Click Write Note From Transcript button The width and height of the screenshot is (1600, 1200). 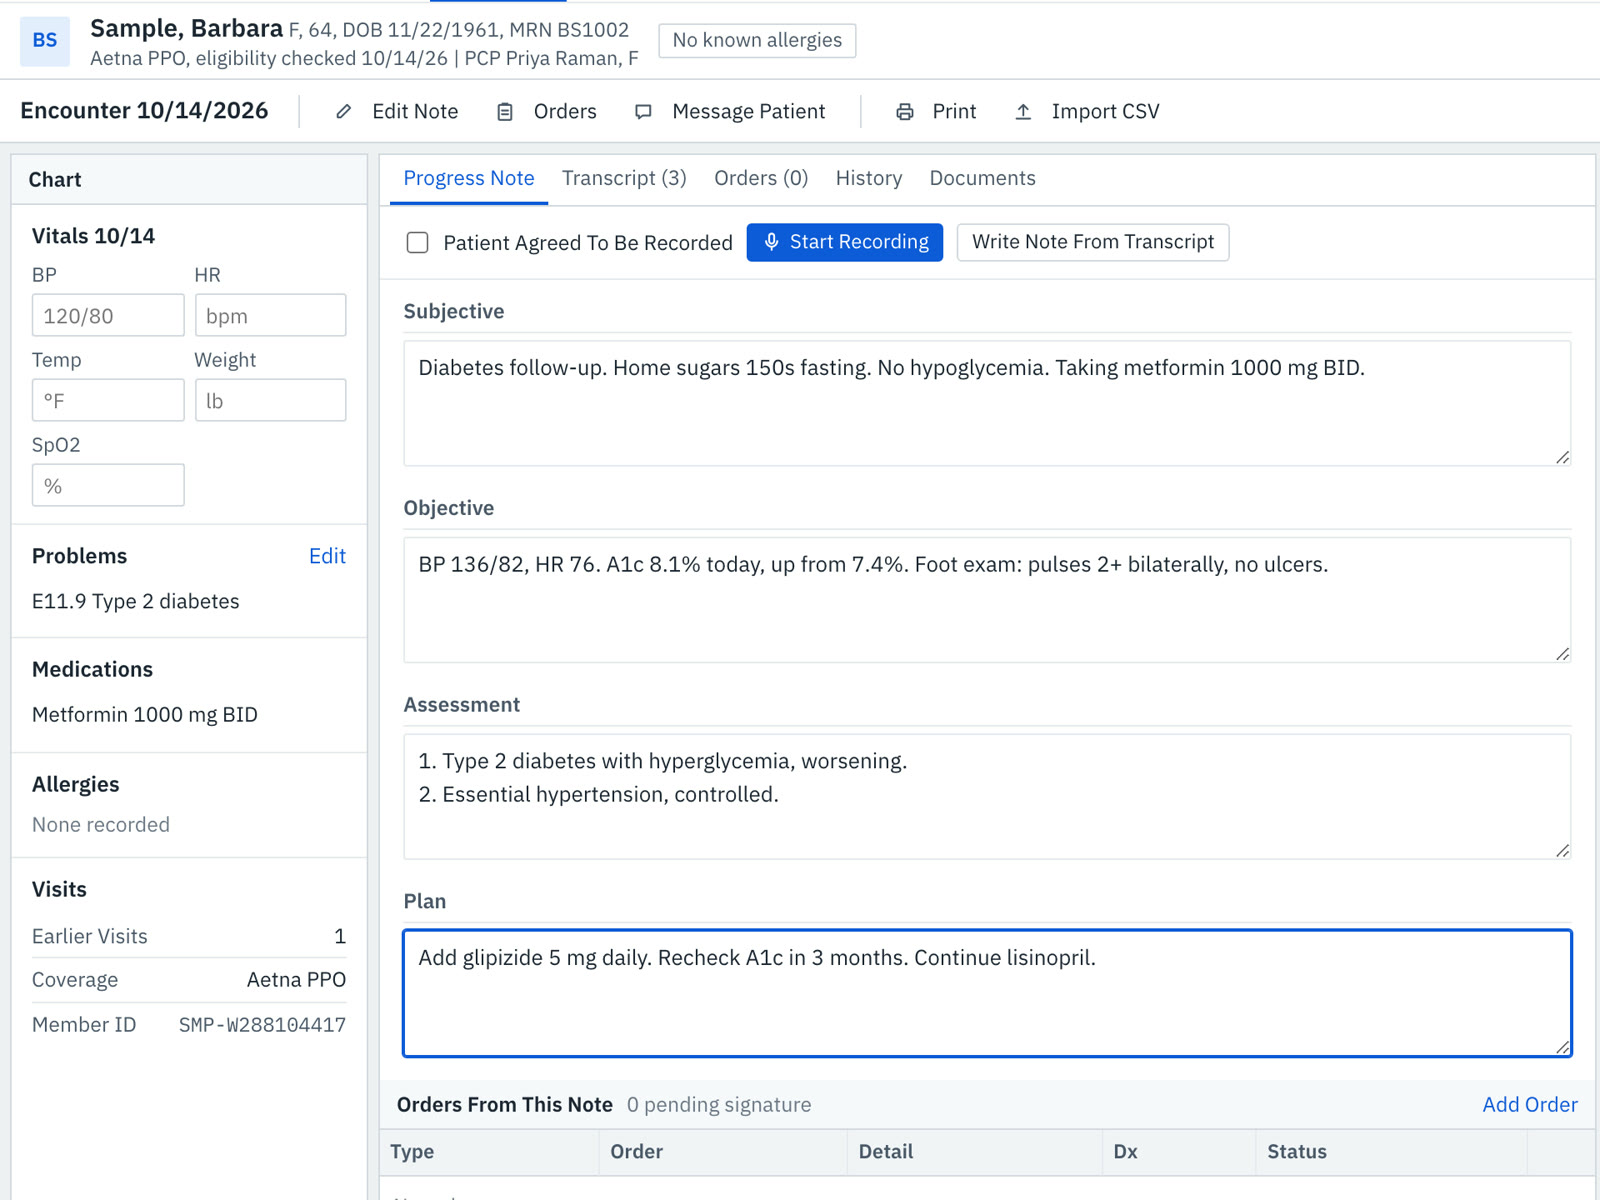[1093, 242]
